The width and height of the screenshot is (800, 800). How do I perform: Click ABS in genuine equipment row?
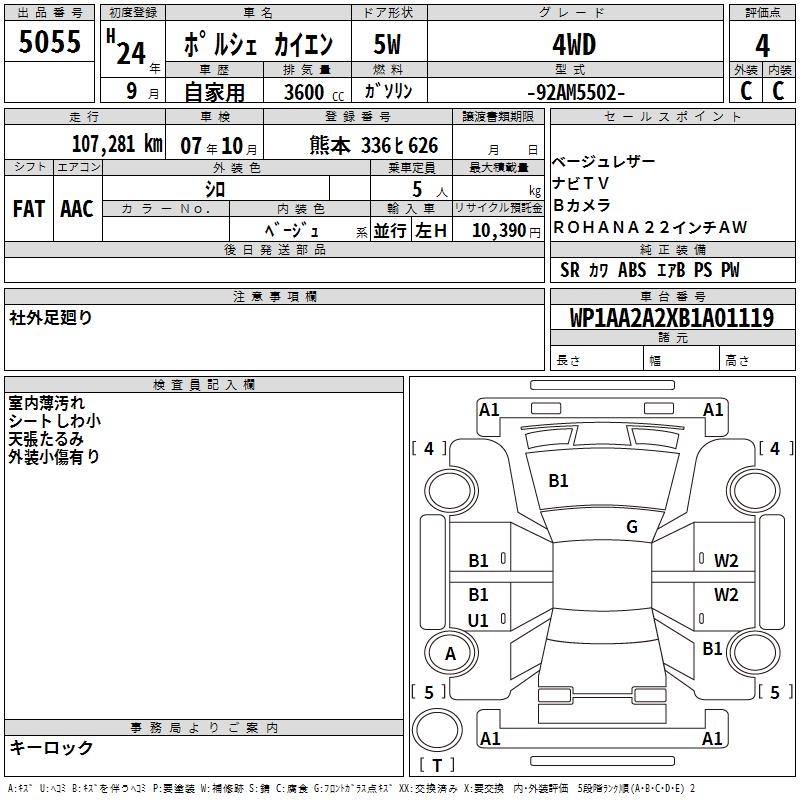tap(632, 270)
